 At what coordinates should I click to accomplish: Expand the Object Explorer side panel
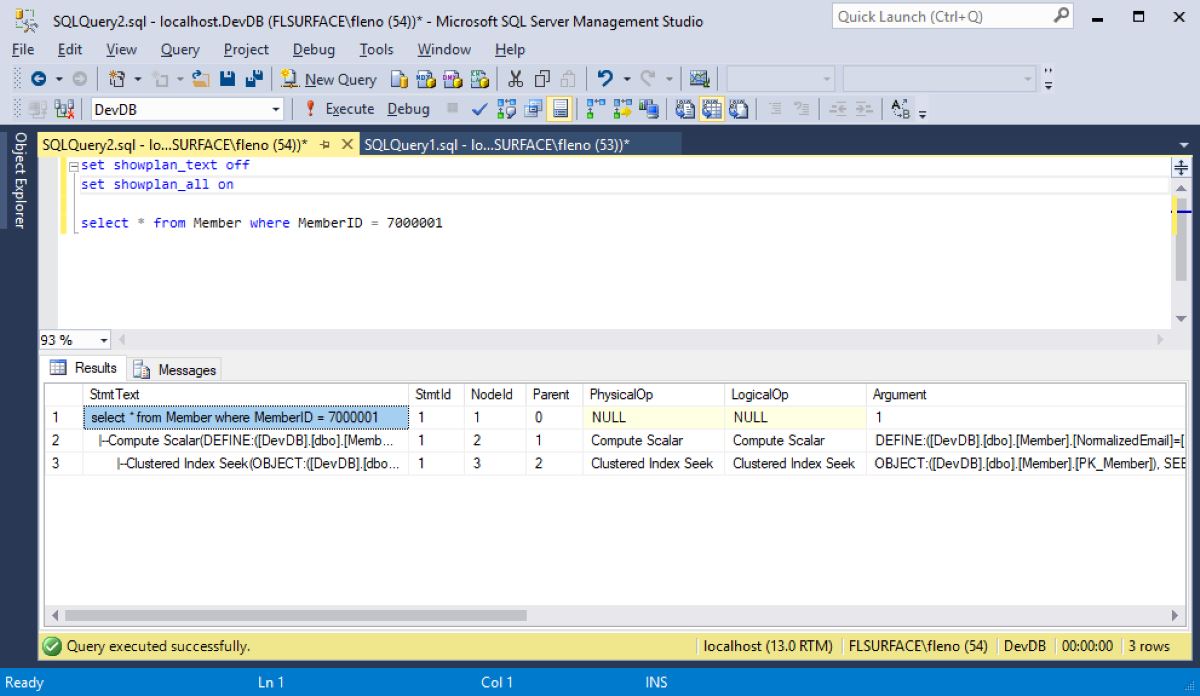pyautogui.click(x=18, y=180)
